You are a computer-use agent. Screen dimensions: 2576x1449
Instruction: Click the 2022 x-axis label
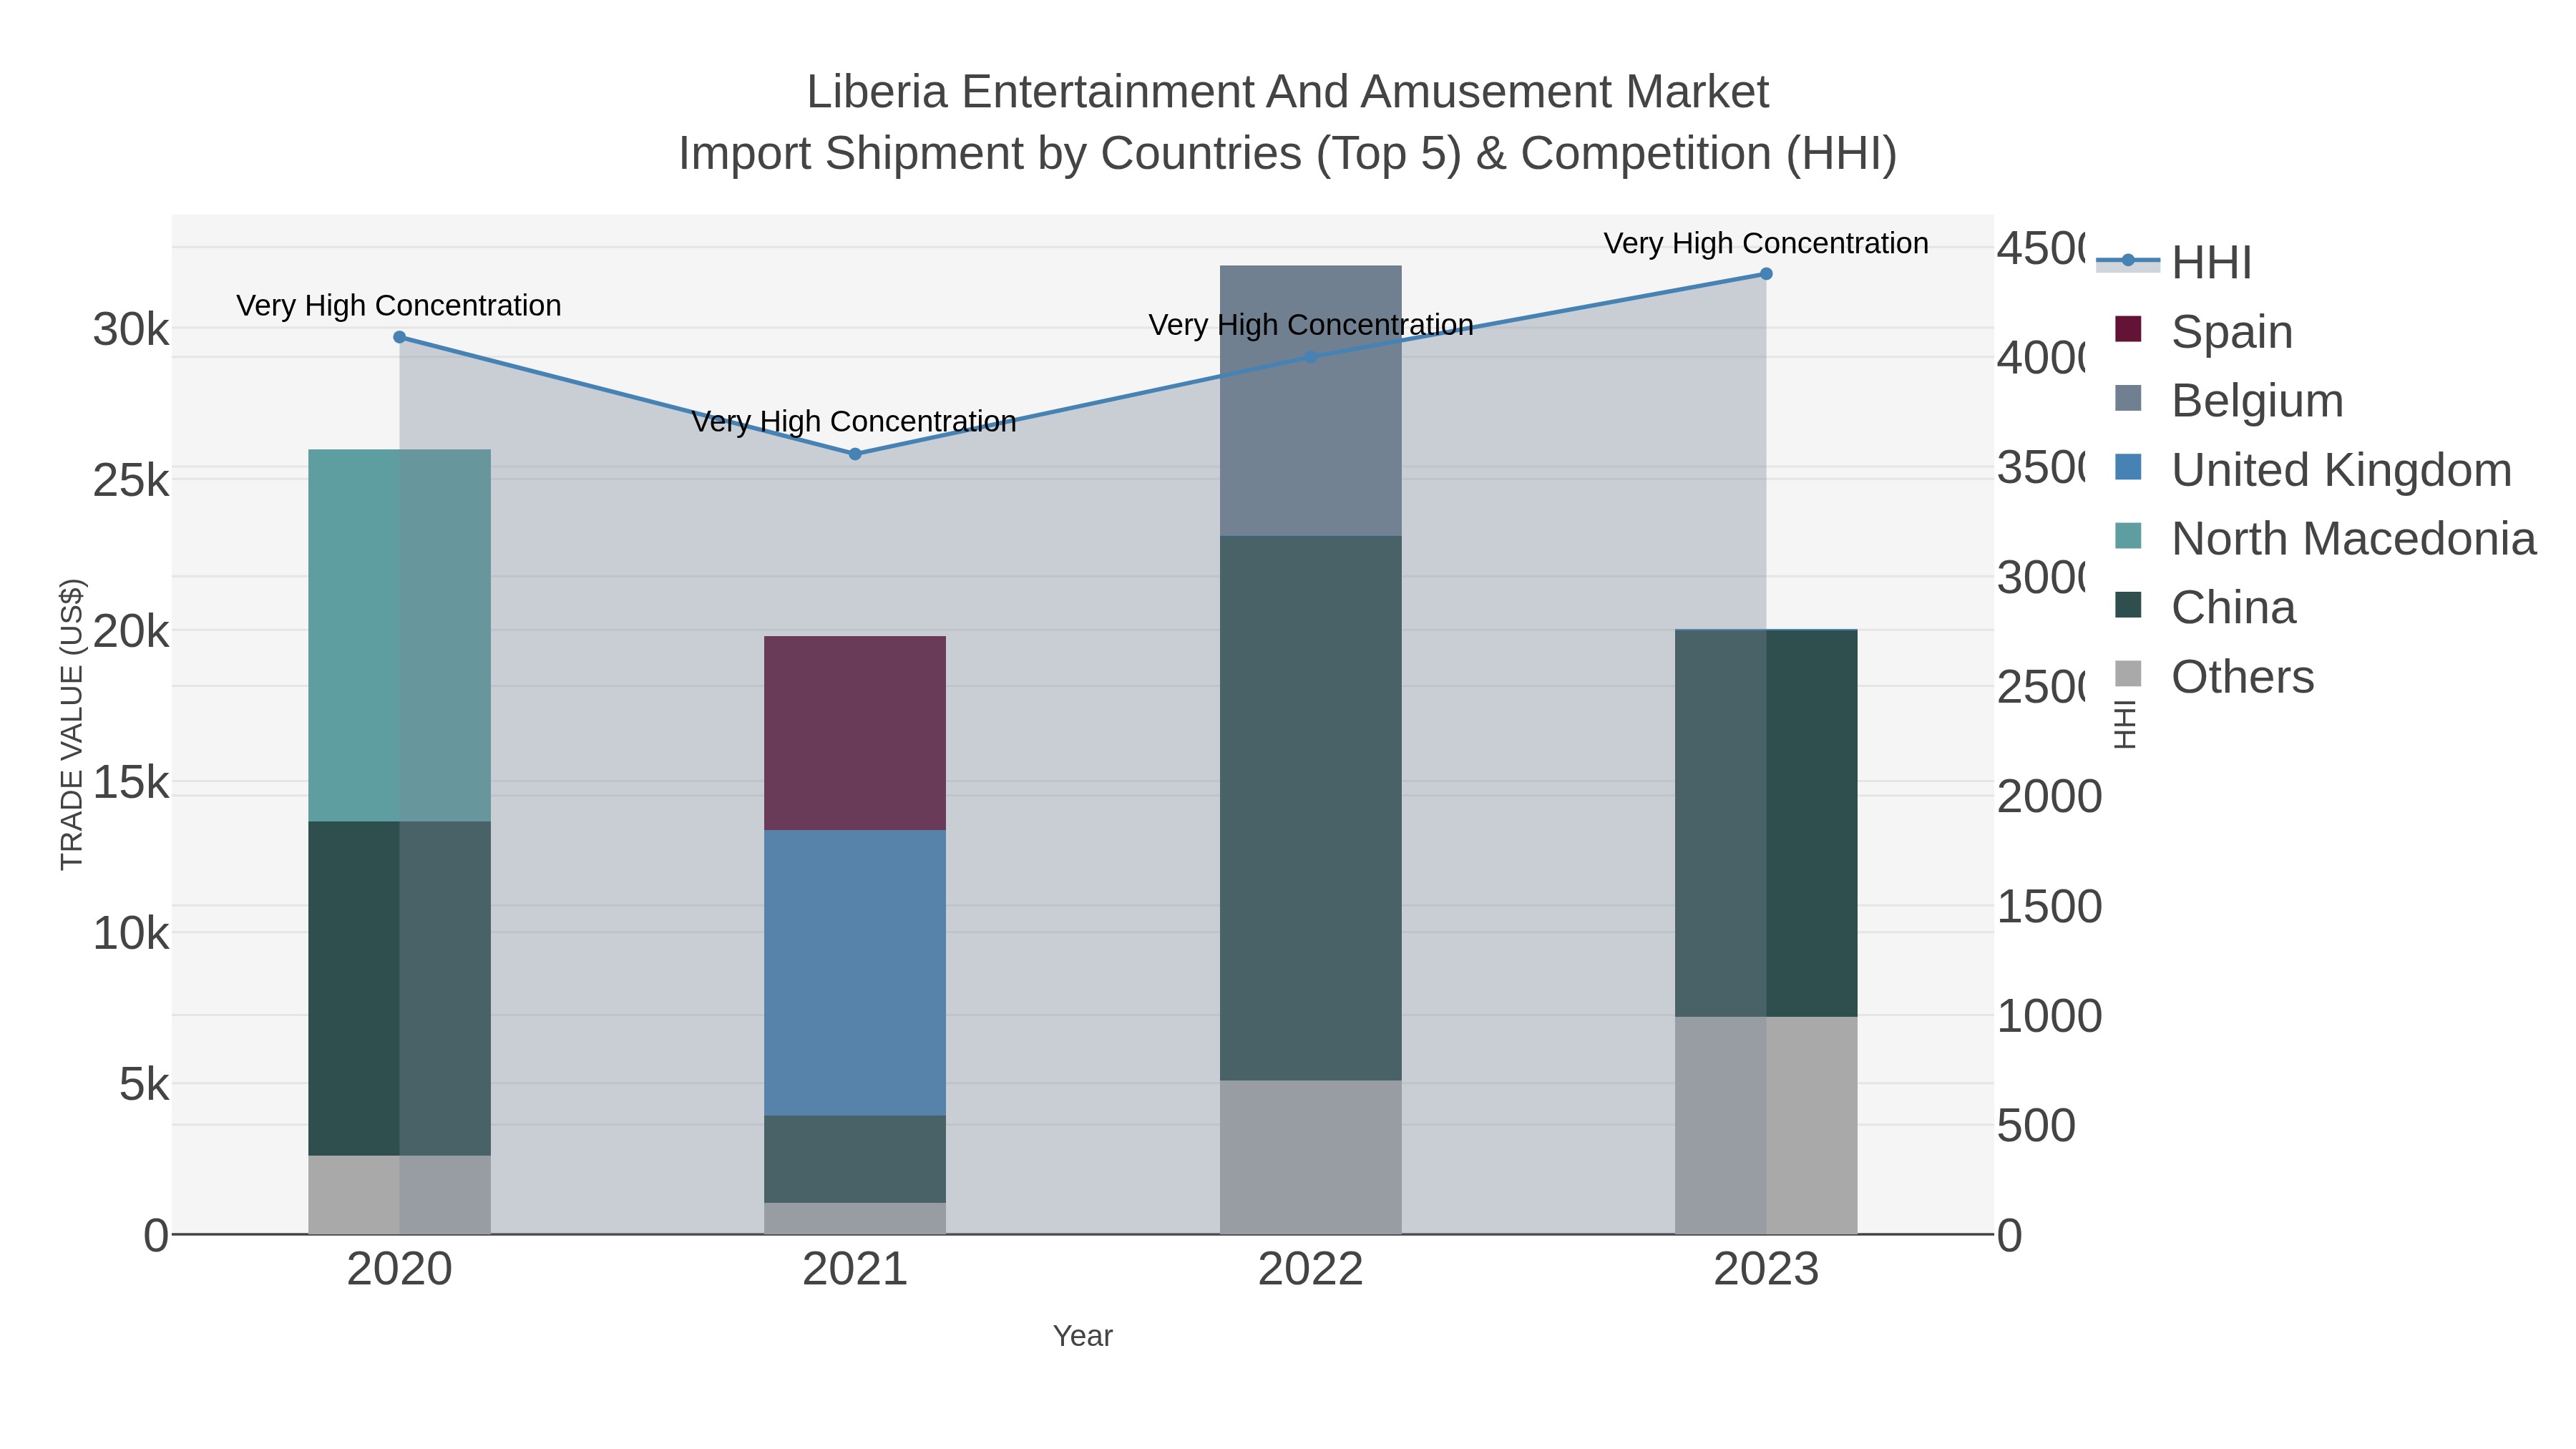[1311, 1270]
